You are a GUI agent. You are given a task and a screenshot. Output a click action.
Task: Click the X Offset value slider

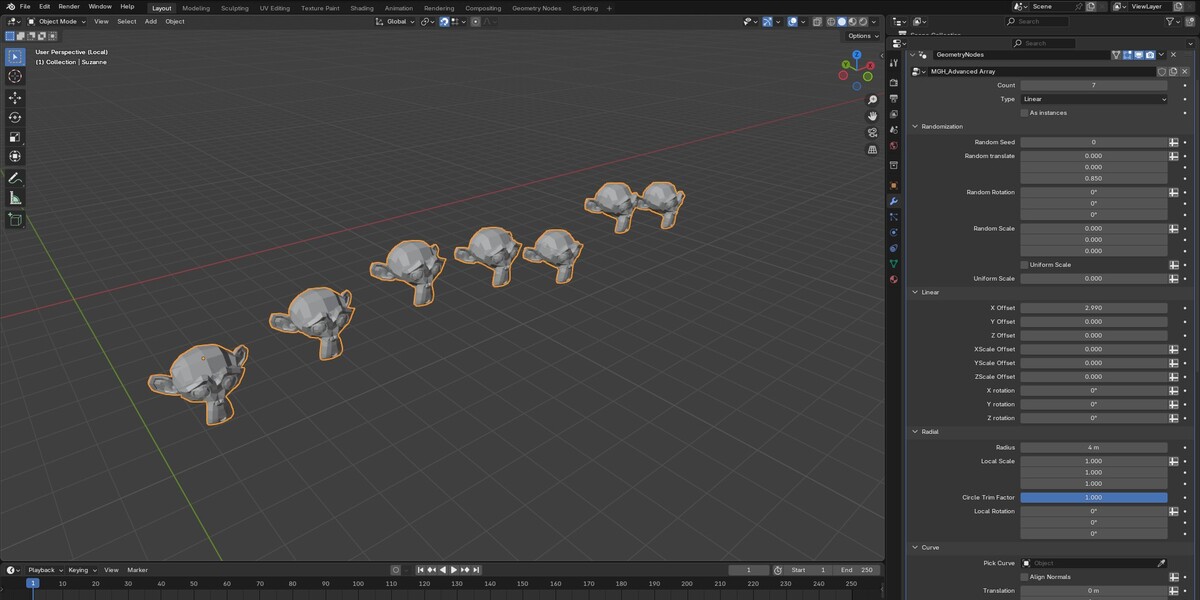1094,308
